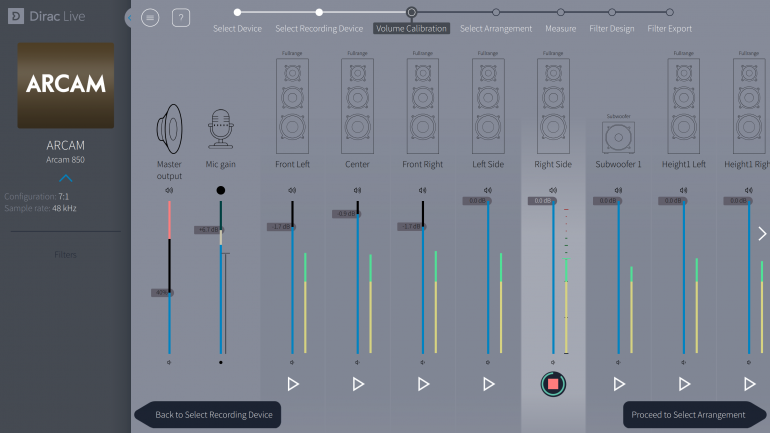Image resolution: width=770 pixels, height=433 pixels.
Task: Click the help question mark icon
Action: coord(181,18)
